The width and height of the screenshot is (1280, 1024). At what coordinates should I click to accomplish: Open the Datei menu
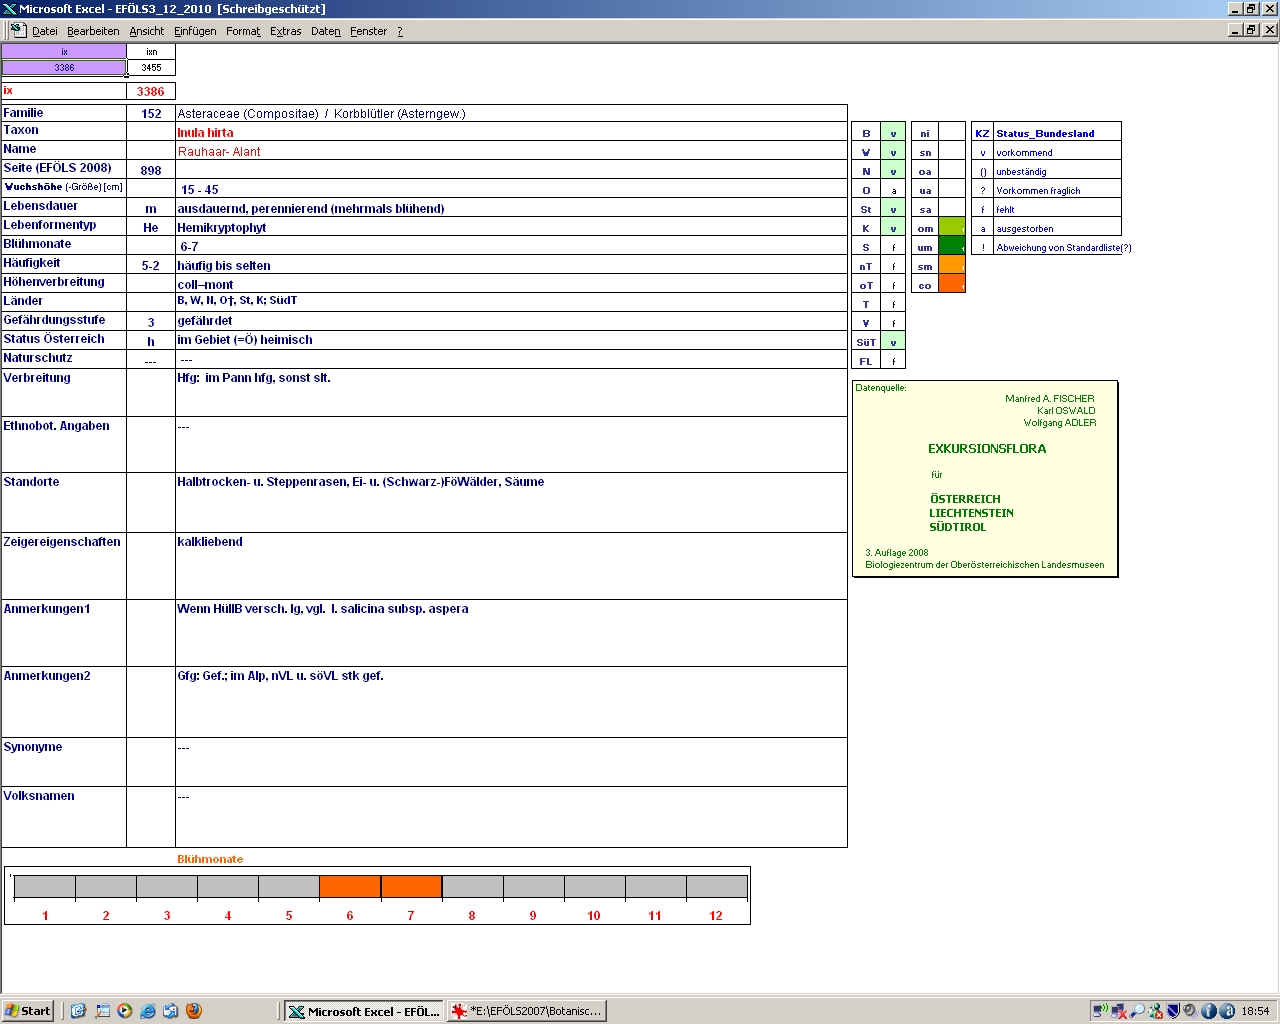(x=44, y=31)
